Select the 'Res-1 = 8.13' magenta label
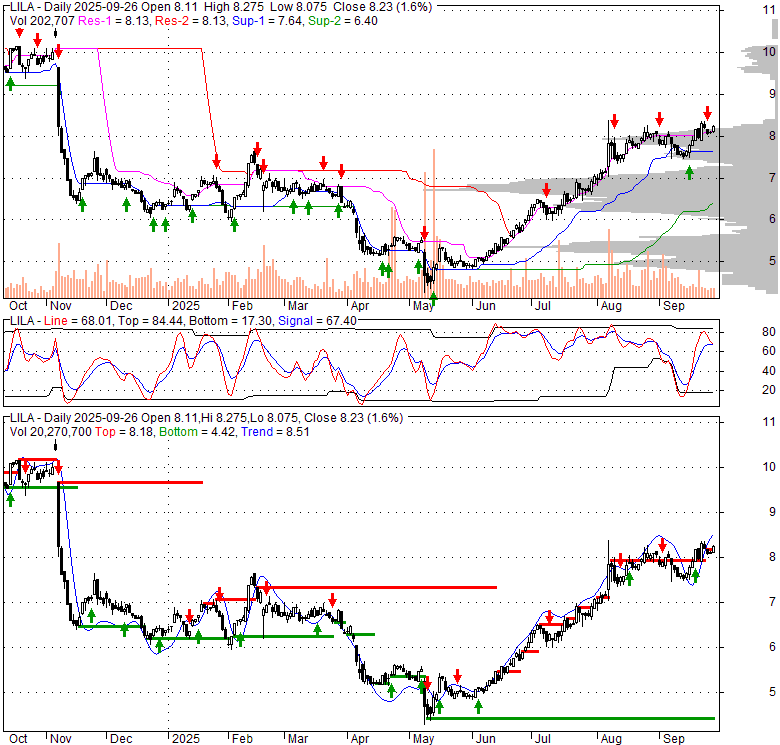This screenshot has height=745, width=780. [114, 21]
